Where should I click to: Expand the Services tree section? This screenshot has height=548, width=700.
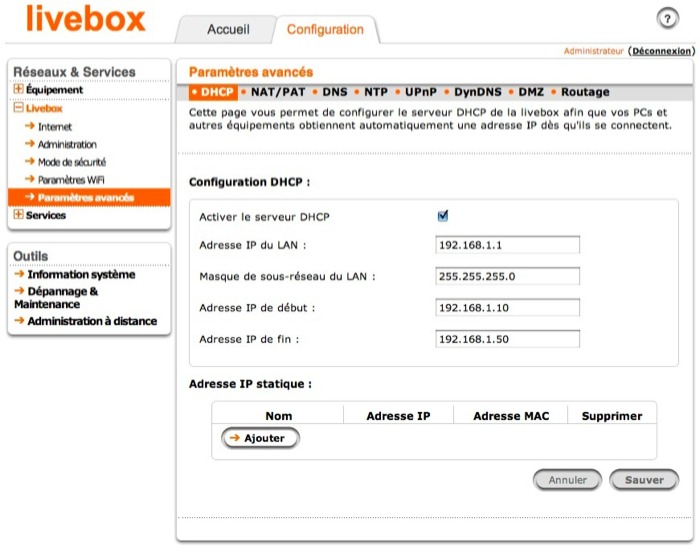pyautogui.click(x=19, y=215)
